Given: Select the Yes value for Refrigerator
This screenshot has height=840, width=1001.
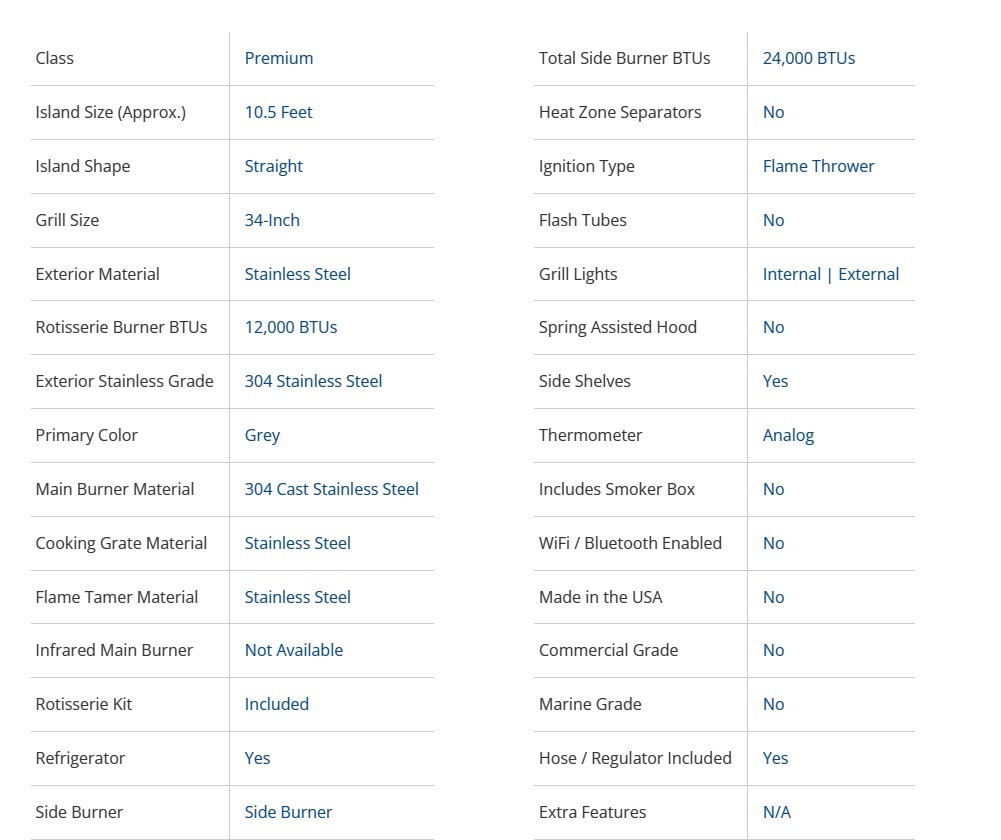Looking at the screenshot, I should tap(257, 758).
